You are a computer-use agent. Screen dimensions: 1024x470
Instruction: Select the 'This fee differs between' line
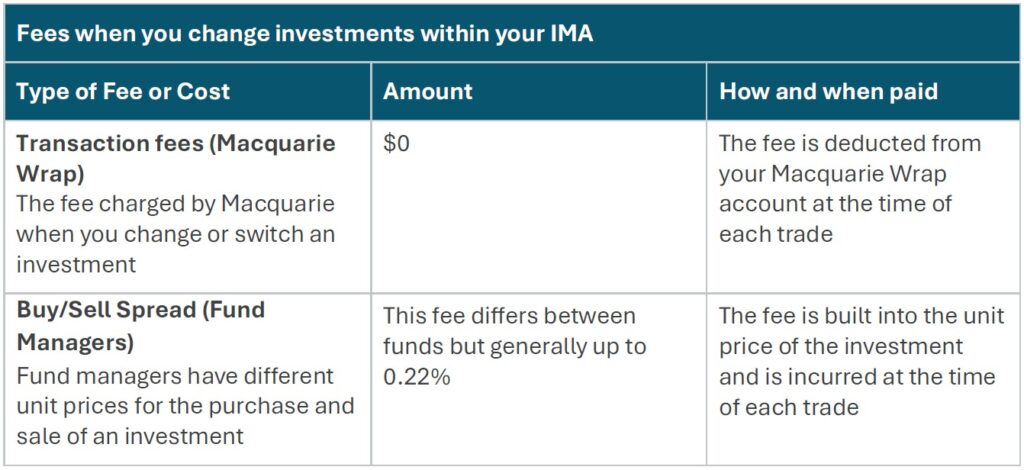509,316
